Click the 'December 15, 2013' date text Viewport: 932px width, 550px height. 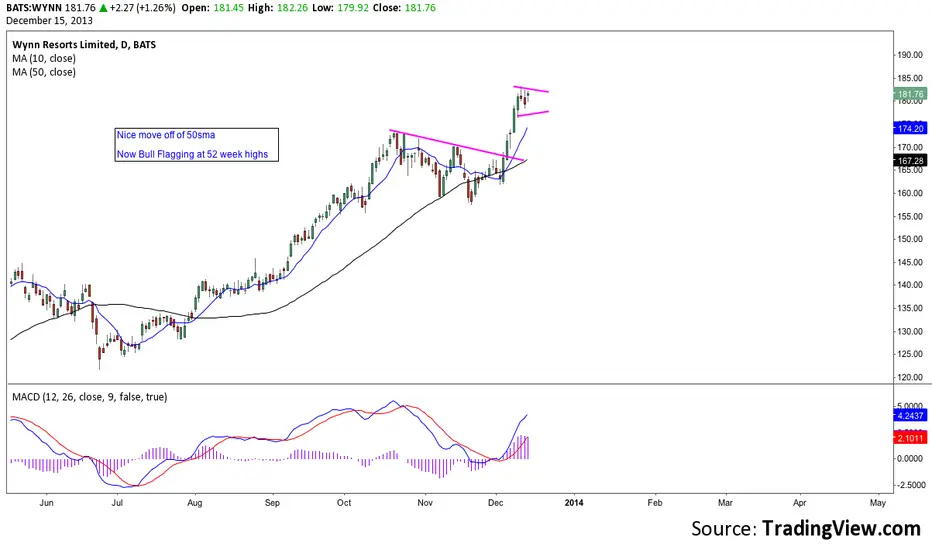[49, 20]
